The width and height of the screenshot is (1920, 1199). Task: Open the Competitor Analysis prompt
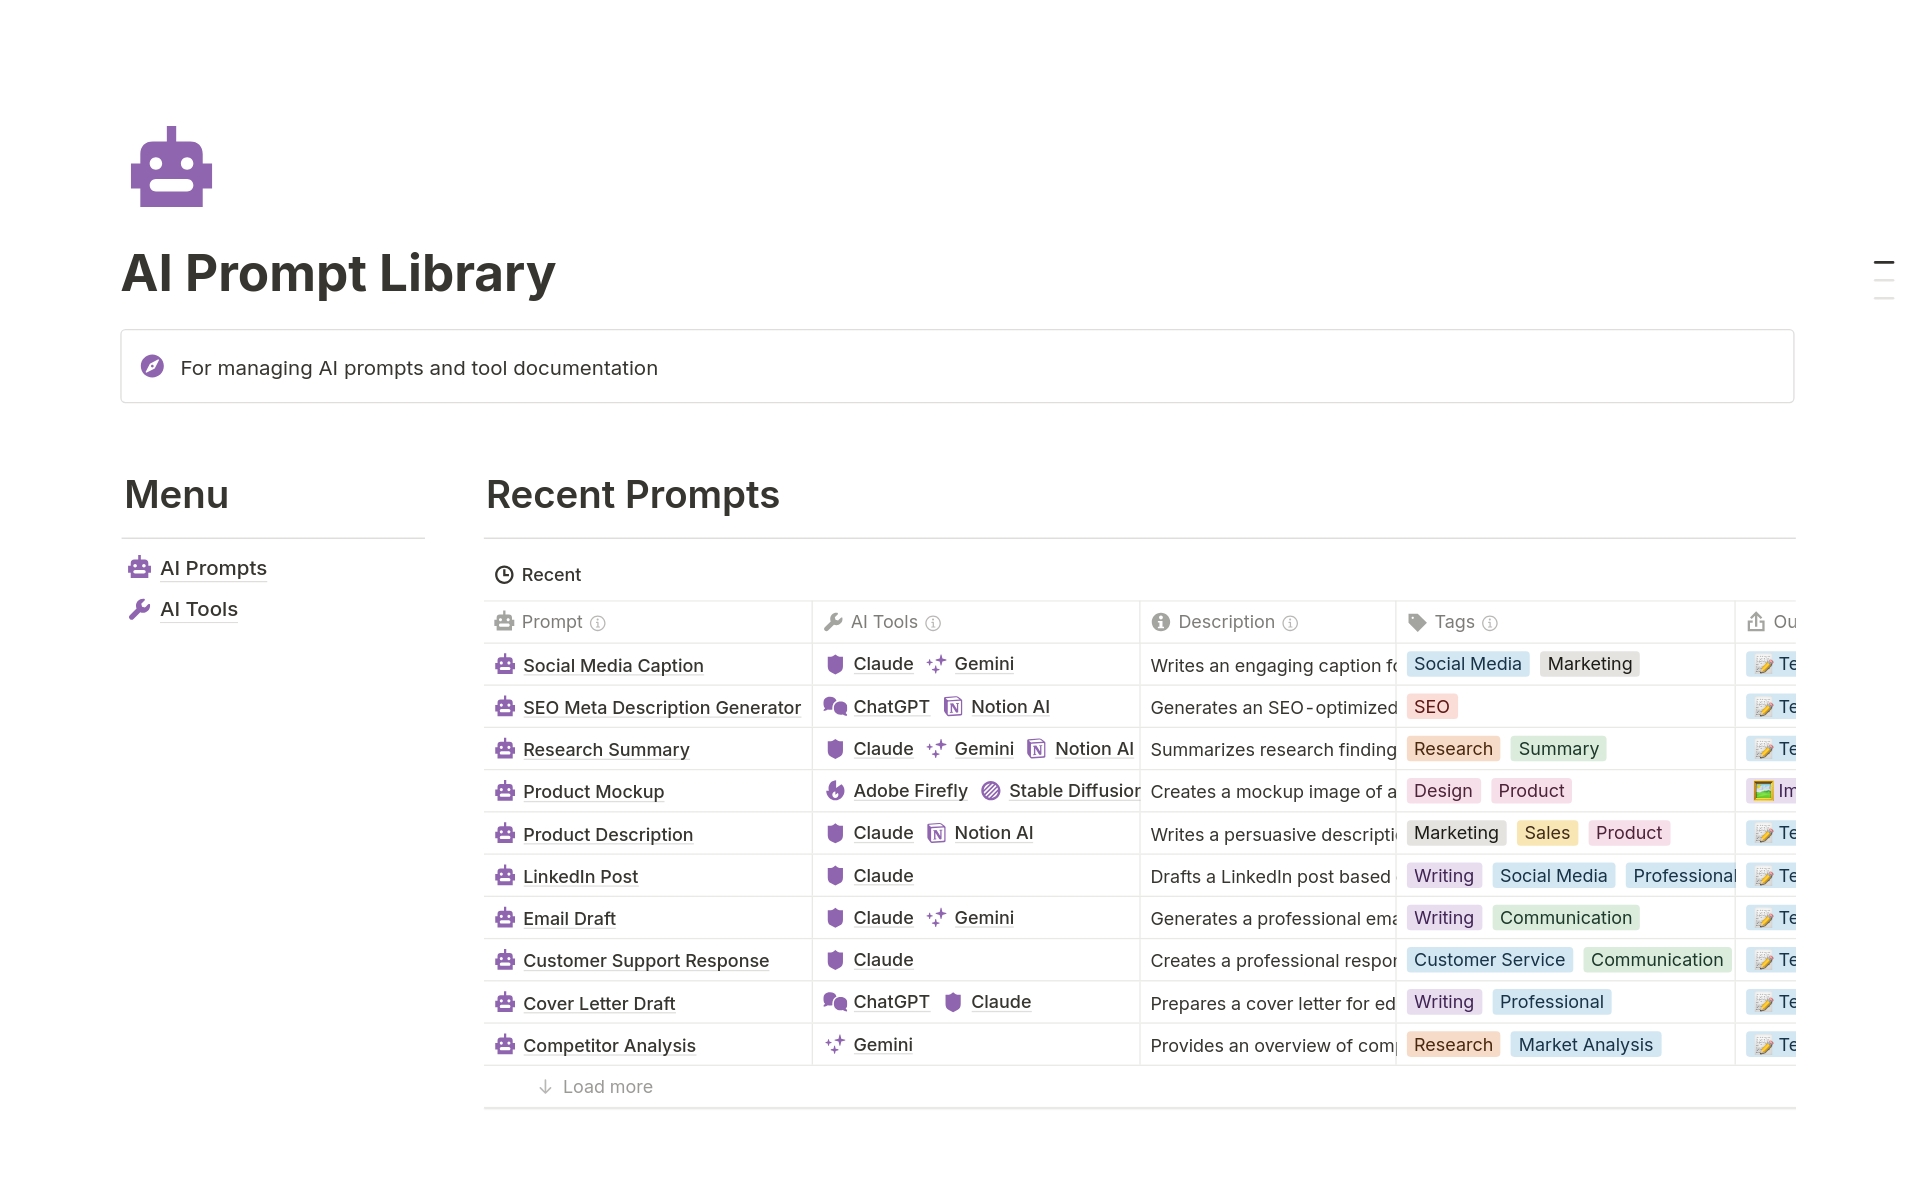coord(609,1046)
